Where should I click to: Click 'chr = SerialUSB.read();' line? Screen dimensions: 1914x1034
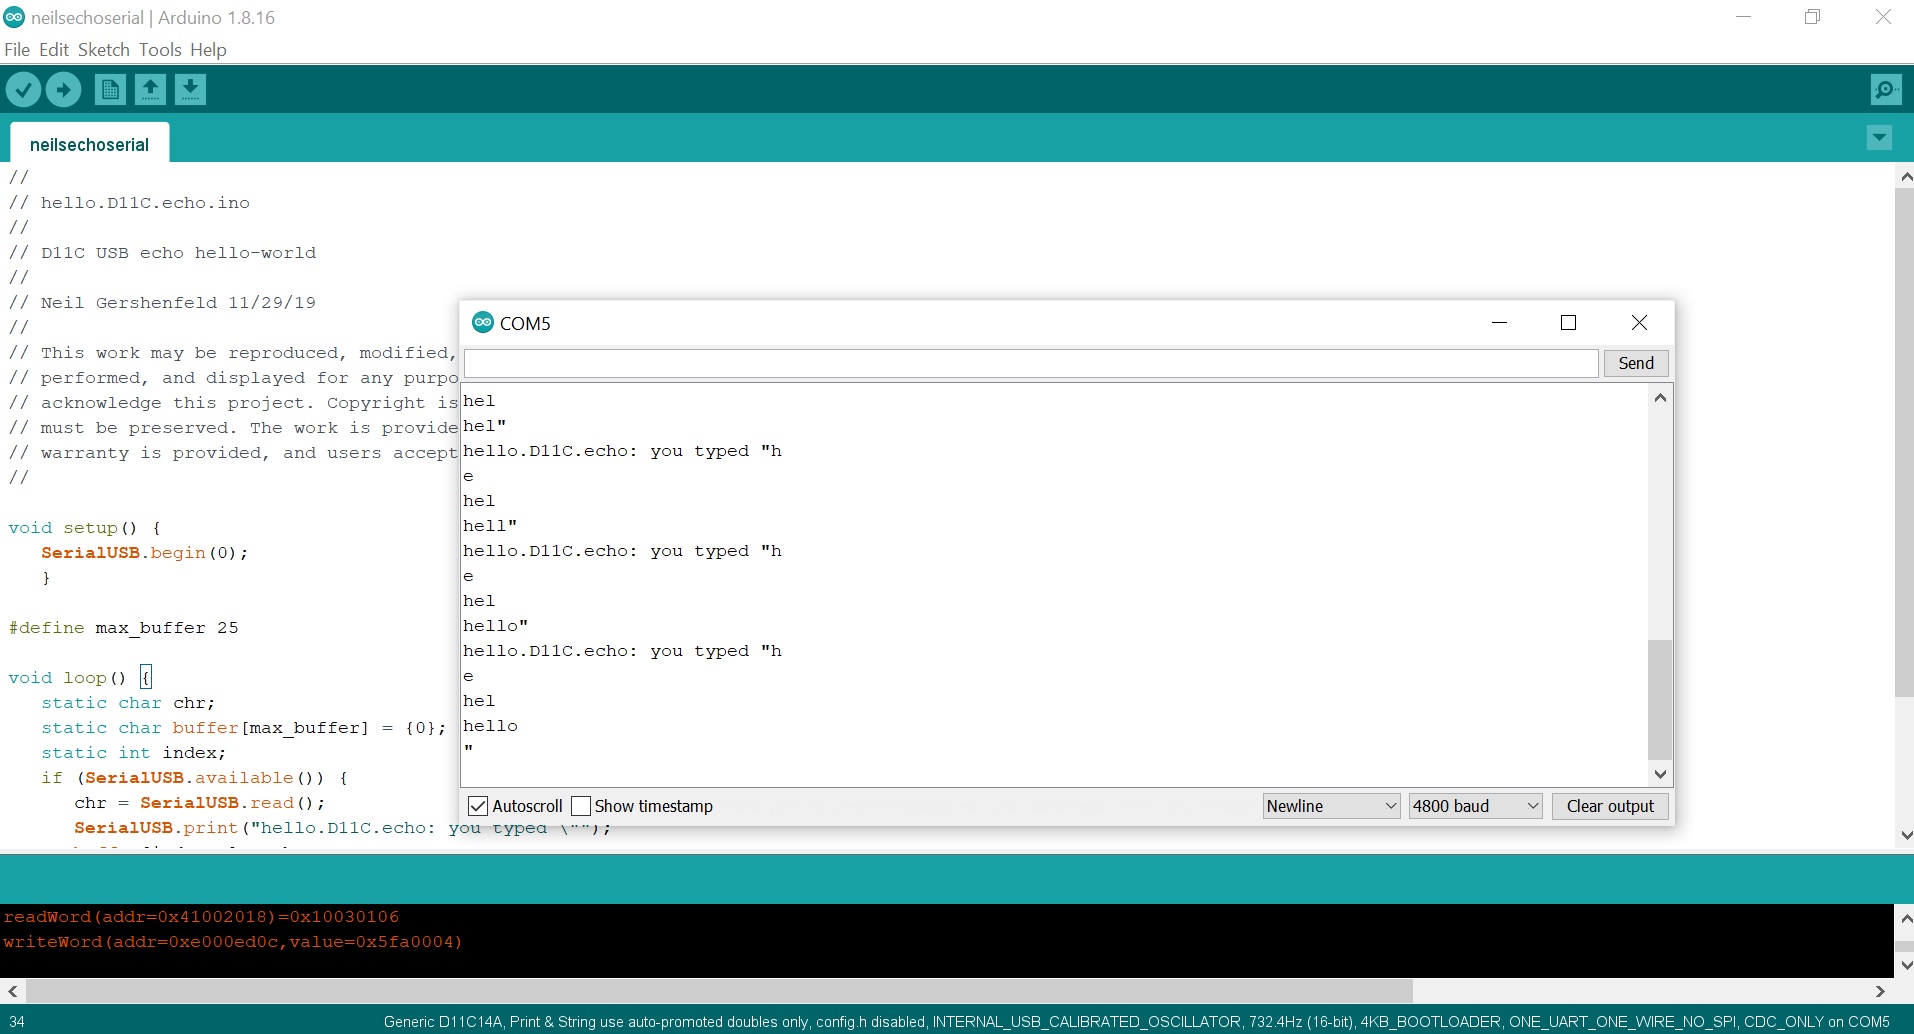tap(199, 803)
